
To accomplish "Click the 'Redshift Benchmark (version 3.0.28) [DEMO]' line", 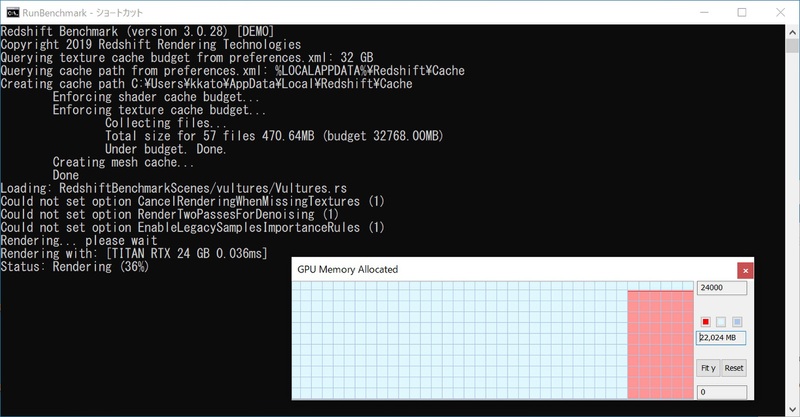I will point(138,32).
